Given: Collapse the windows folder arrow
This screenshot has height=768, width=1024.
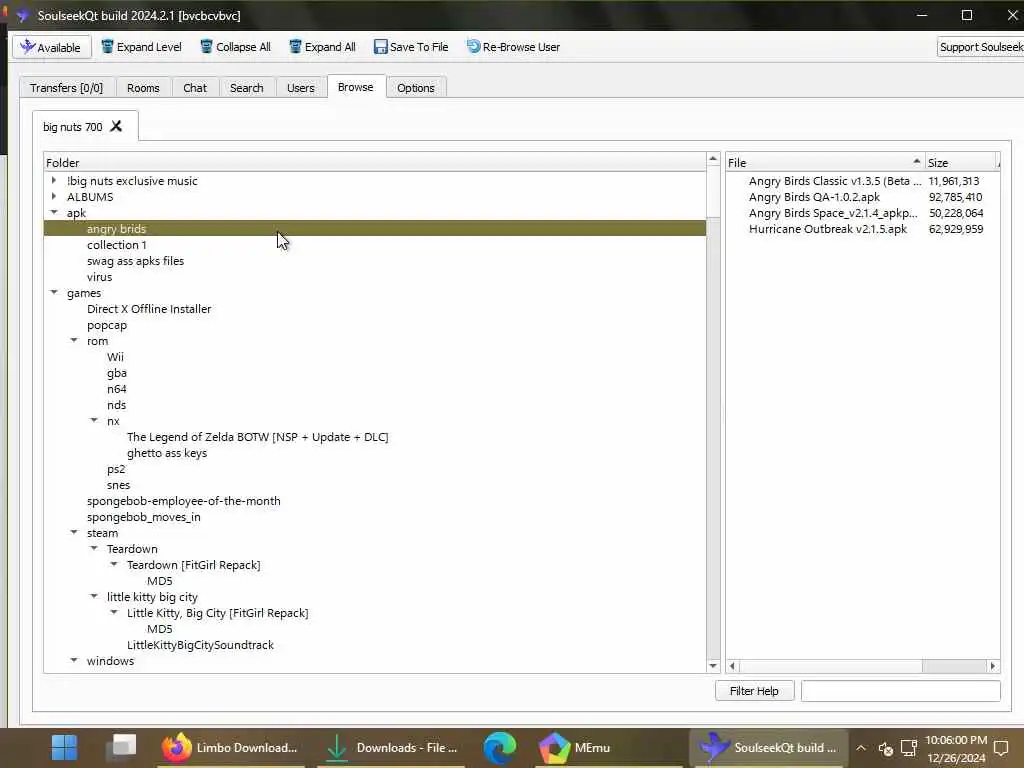Looking at the screenshot, I should coord(74,660).
